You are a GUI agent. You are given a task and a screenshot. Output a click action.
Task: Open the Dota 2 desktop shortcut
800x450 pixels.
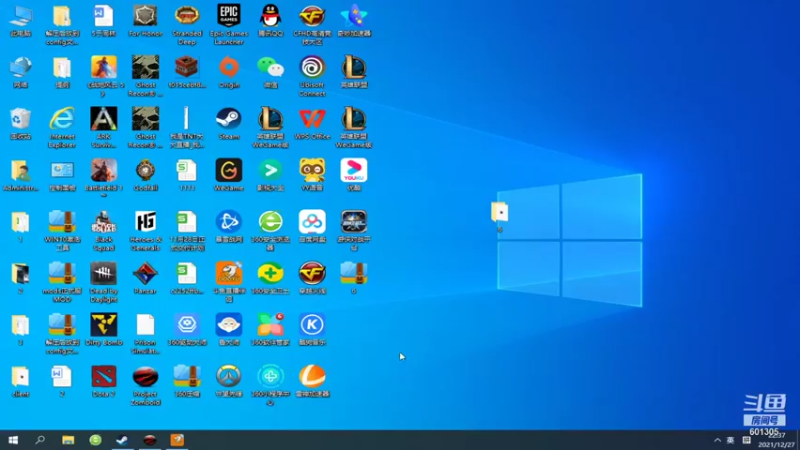(104, 382)
